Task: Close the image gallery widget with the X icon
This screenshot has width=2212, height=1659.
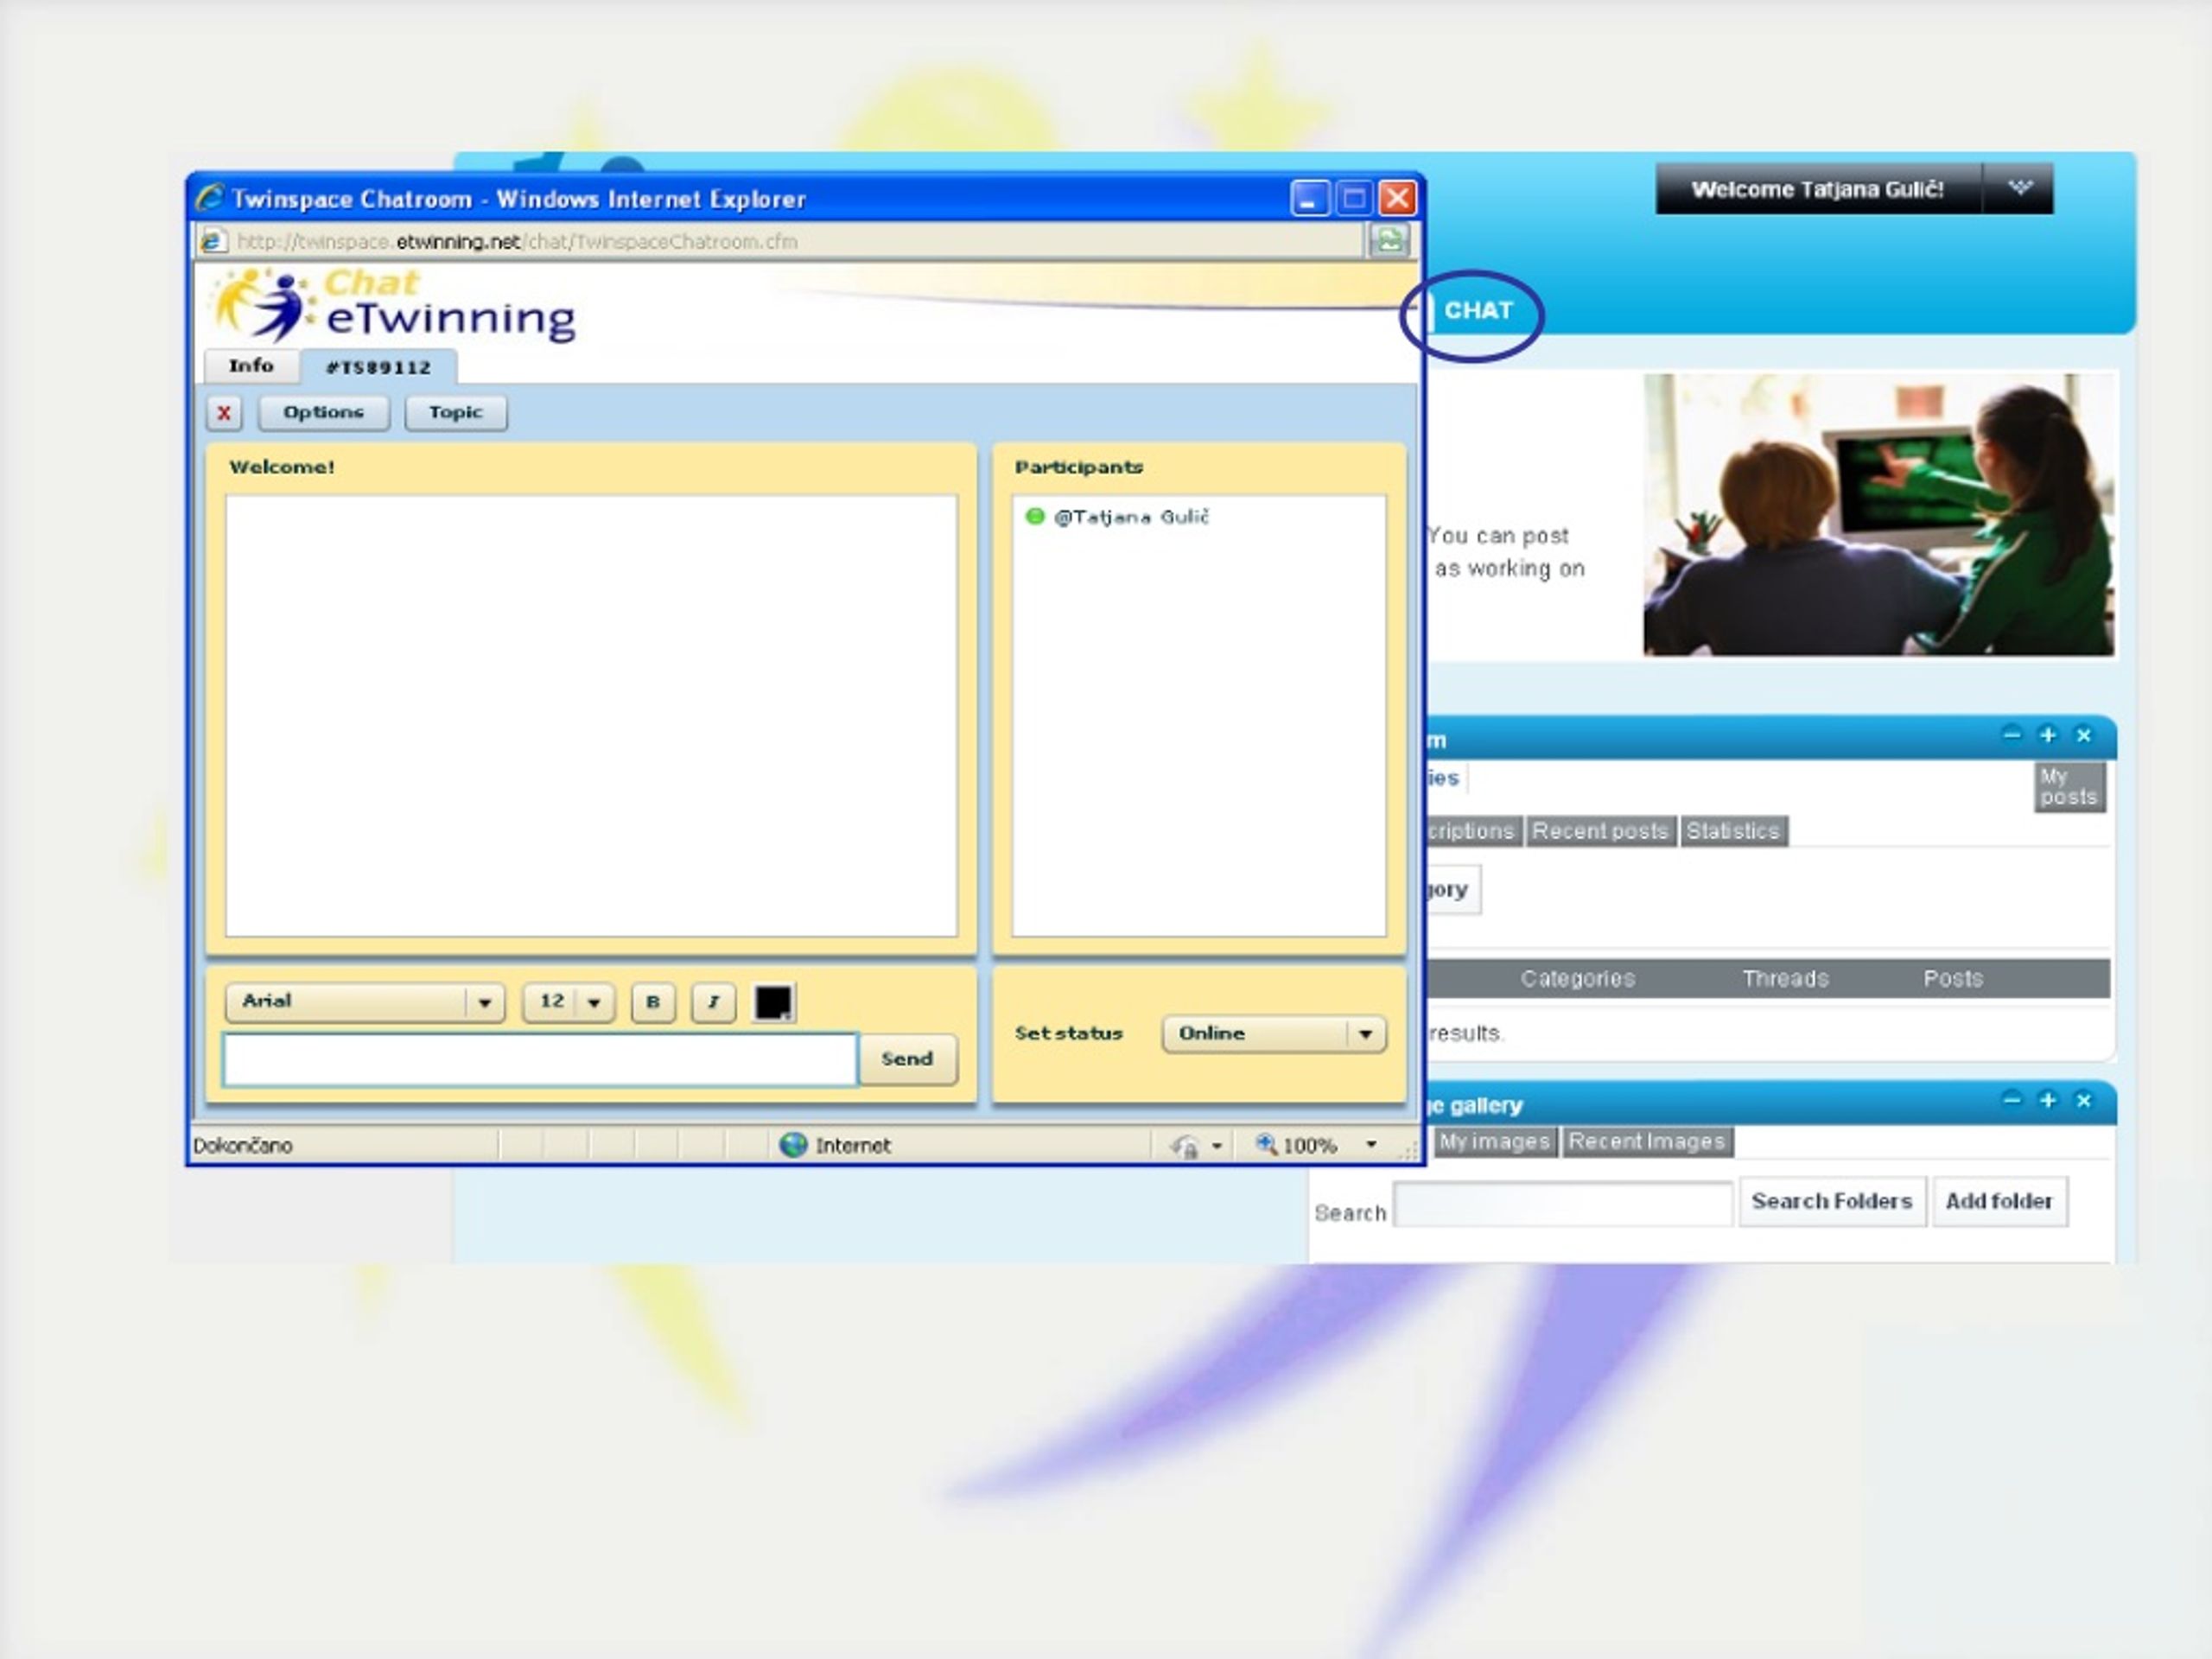Action: (x=2084, y=1100)
